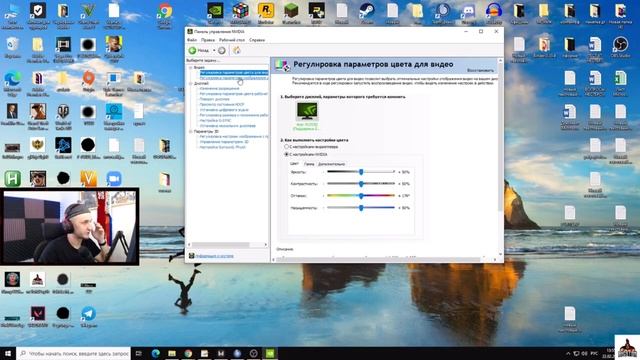This screenshot has width=640, height=360.
Task: Open the green H desktop icon
Action: [x=13, y=179]
